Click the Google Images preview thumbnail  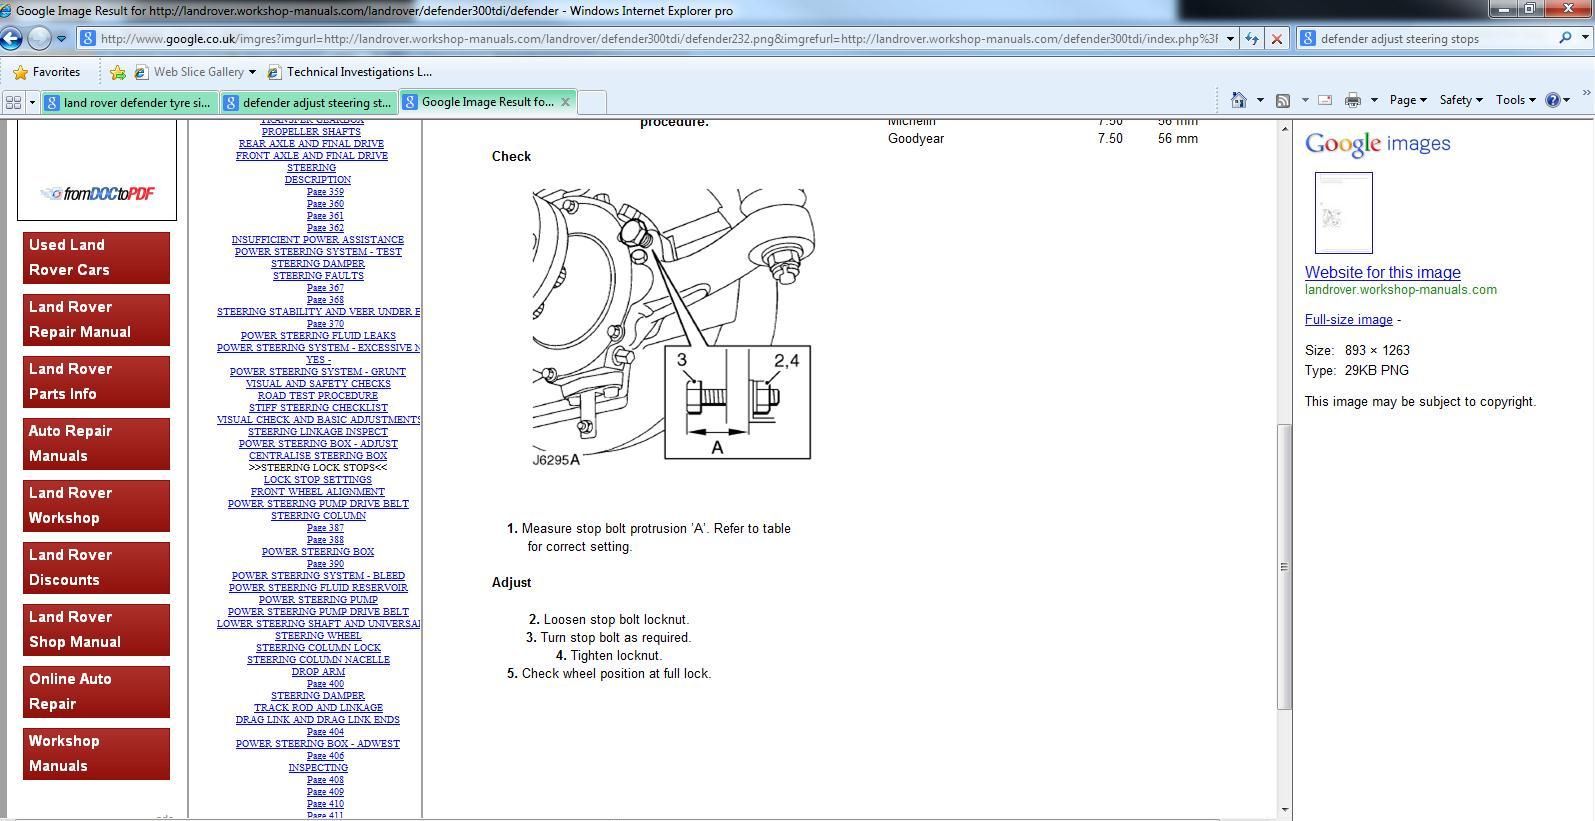(1343, 213)
